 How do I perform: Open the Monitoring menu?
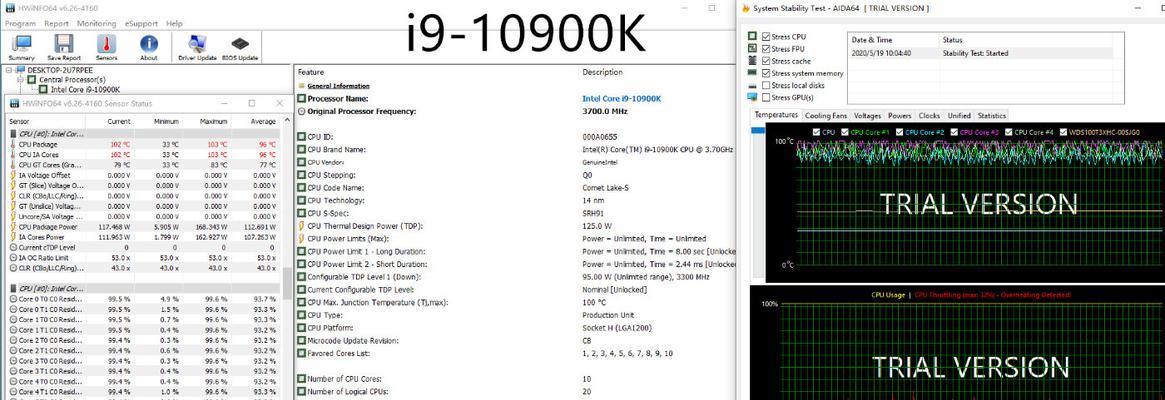pos(97,24)
